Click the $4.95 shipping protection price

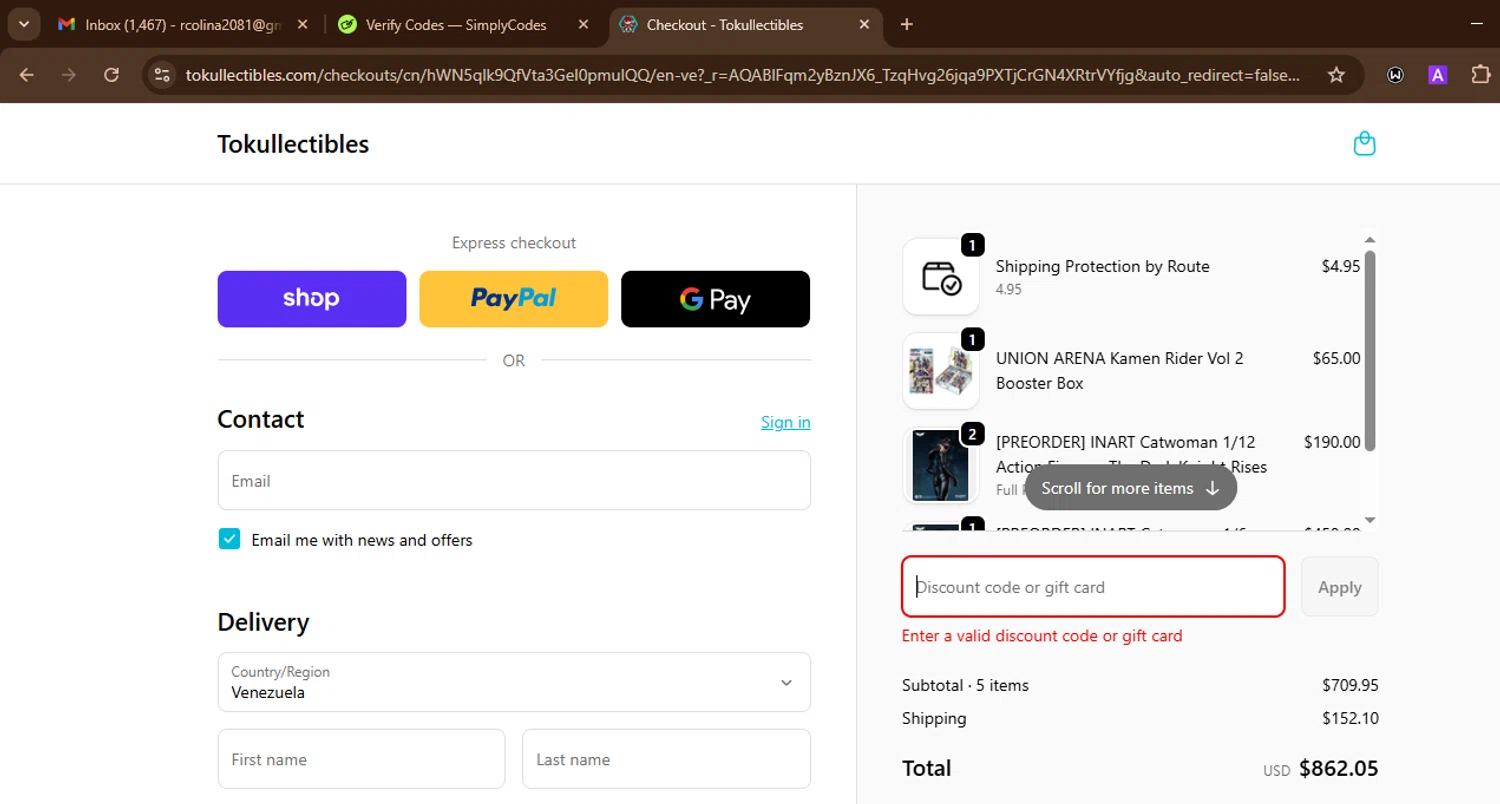click(x=1341, y=266)
